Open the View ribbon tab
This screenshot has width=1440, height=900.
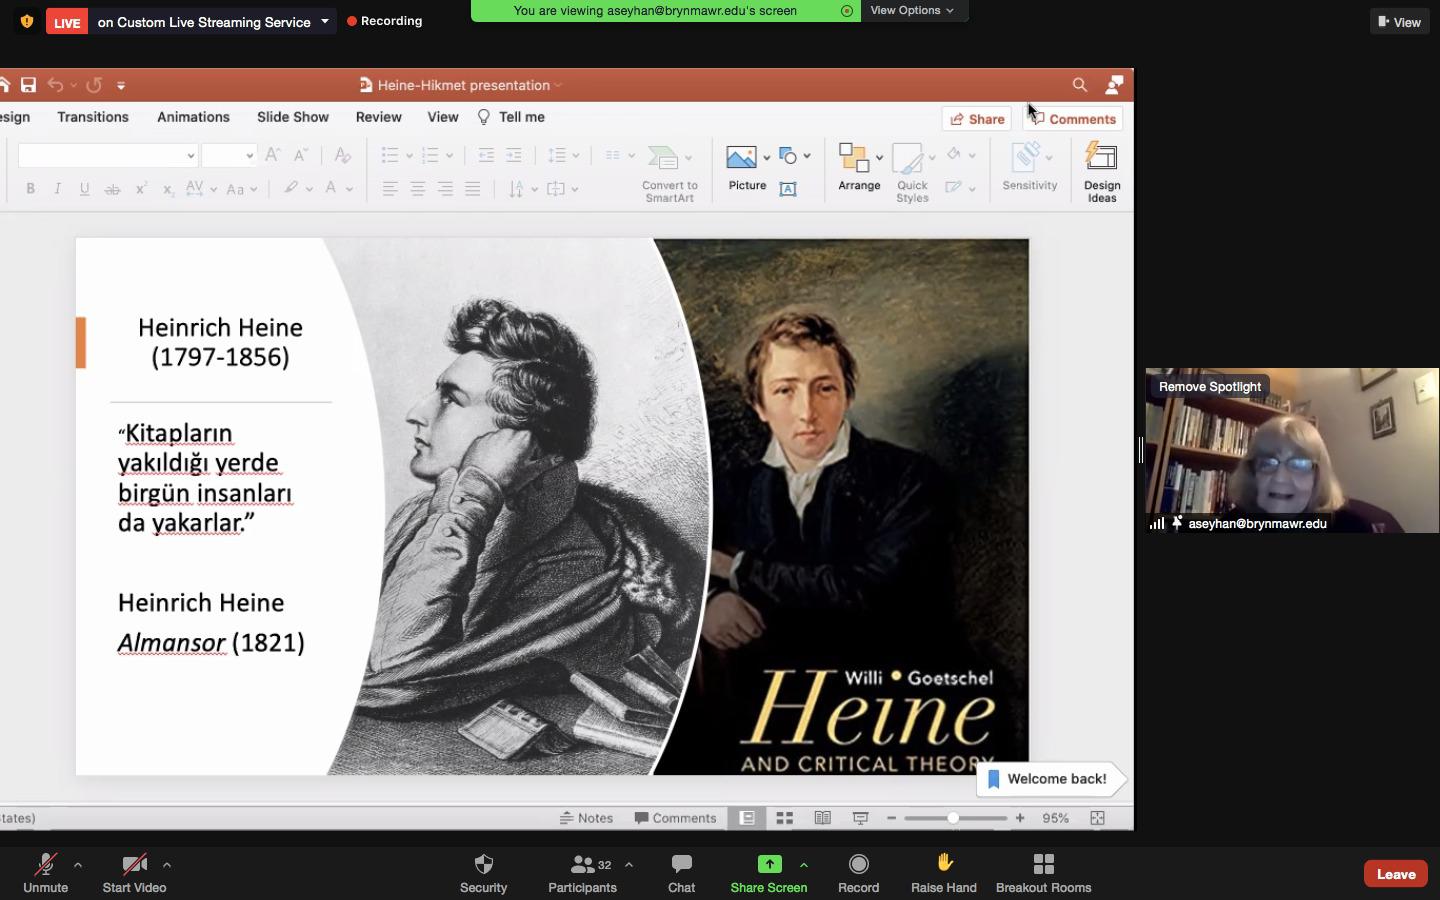(x=443, y=117)
